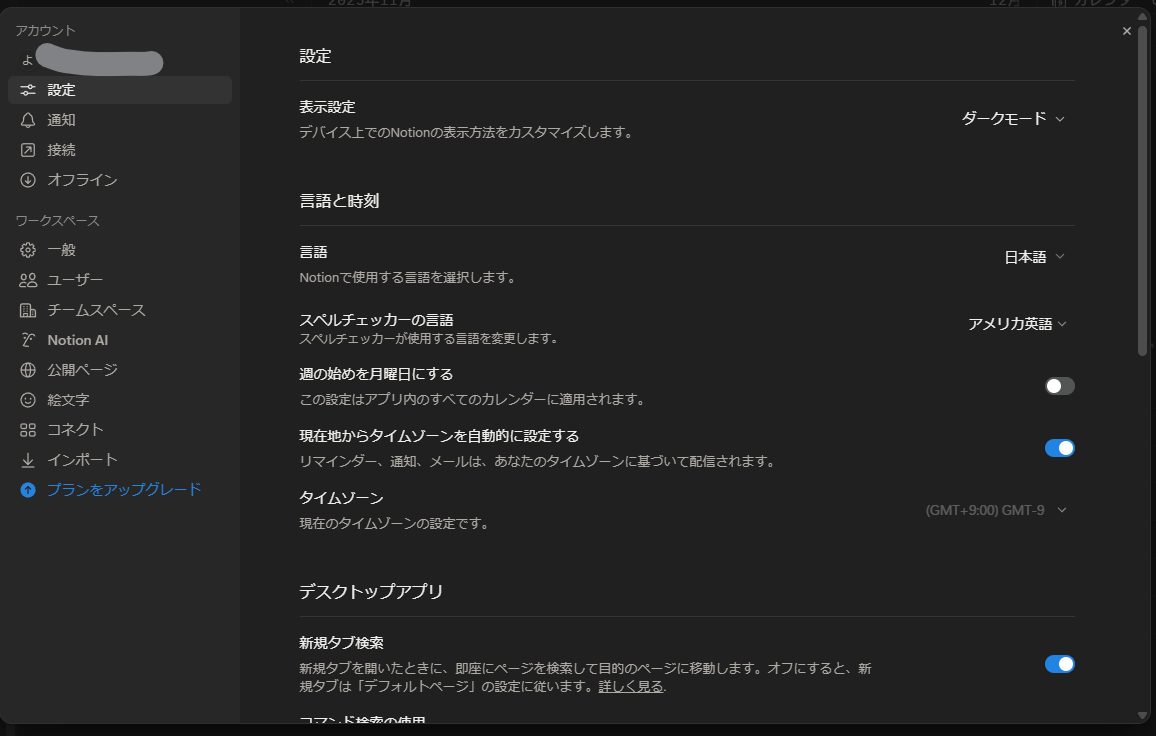Viewport: 1156px width, 736px height.
Task: Click the vertical scrollbar thumb in settings
Action: pyautogui.click(x=1142, y=190)
